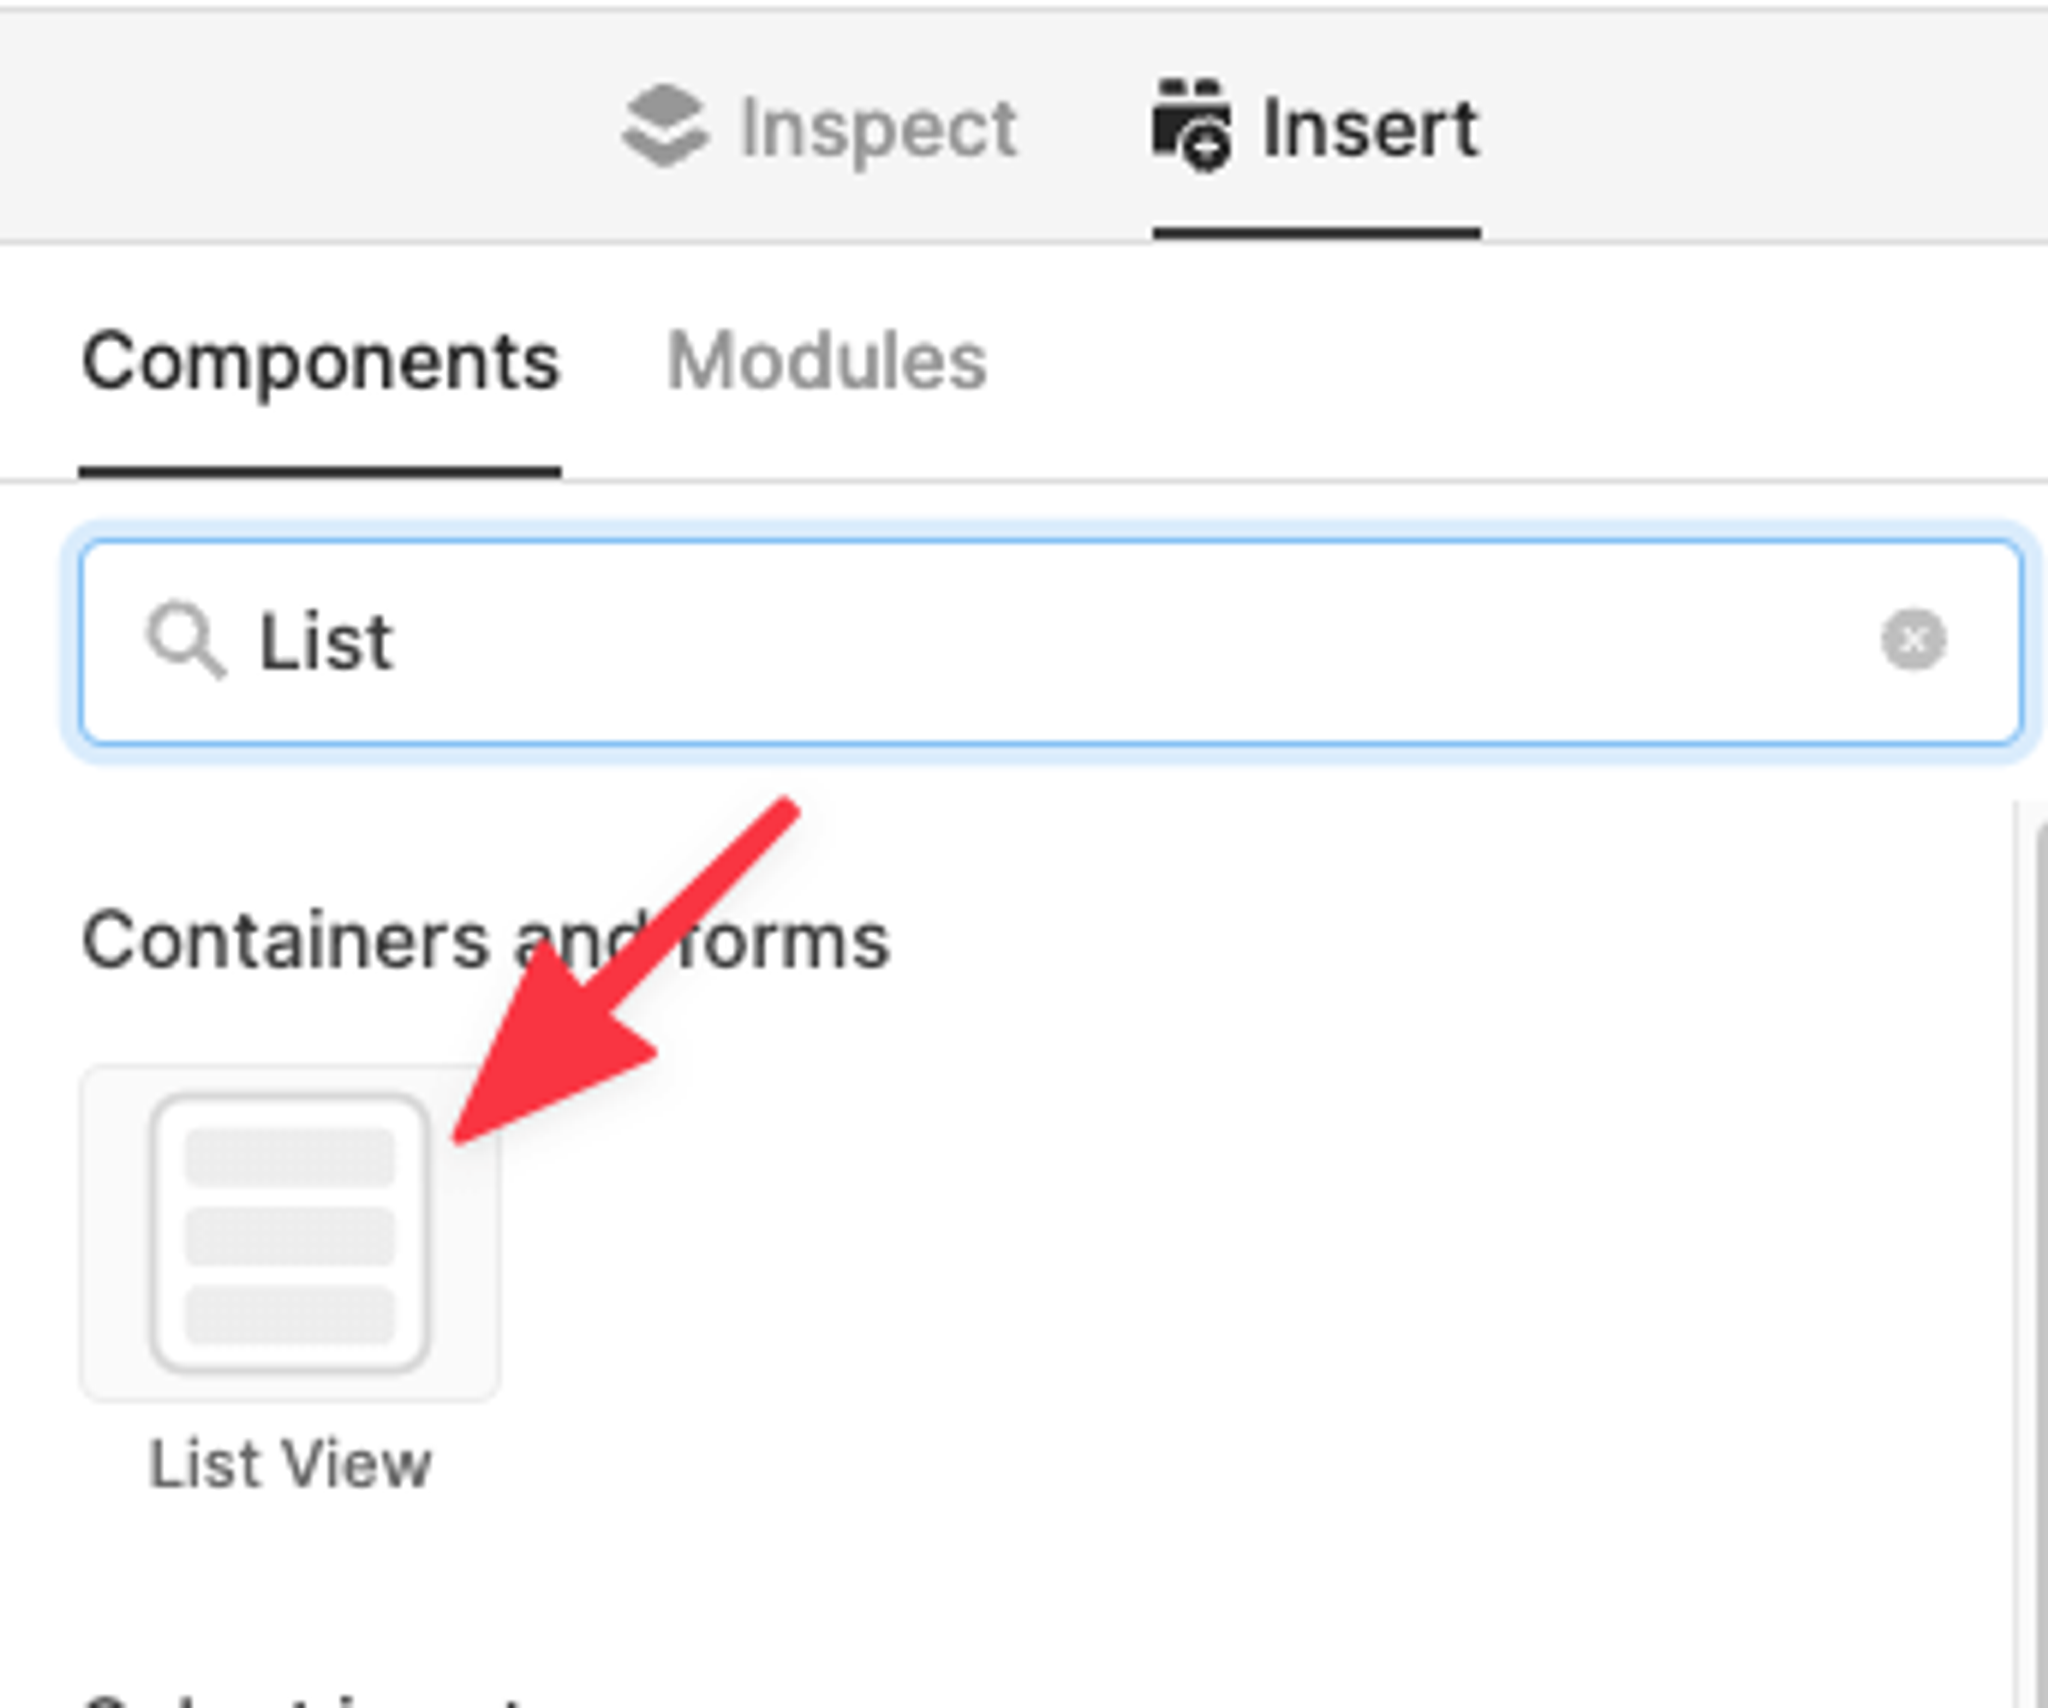Clear the search with the x icon

1912,640
